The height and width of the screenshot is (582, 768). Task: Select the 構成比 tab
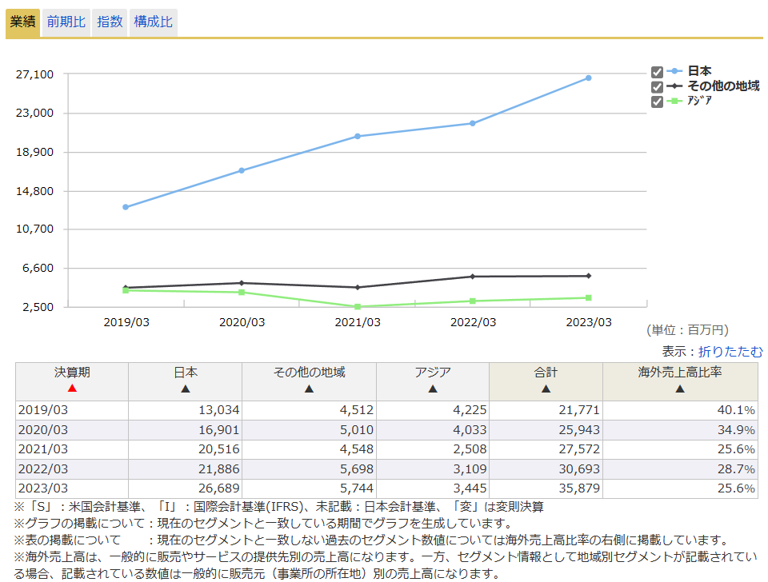click(153, 22)
